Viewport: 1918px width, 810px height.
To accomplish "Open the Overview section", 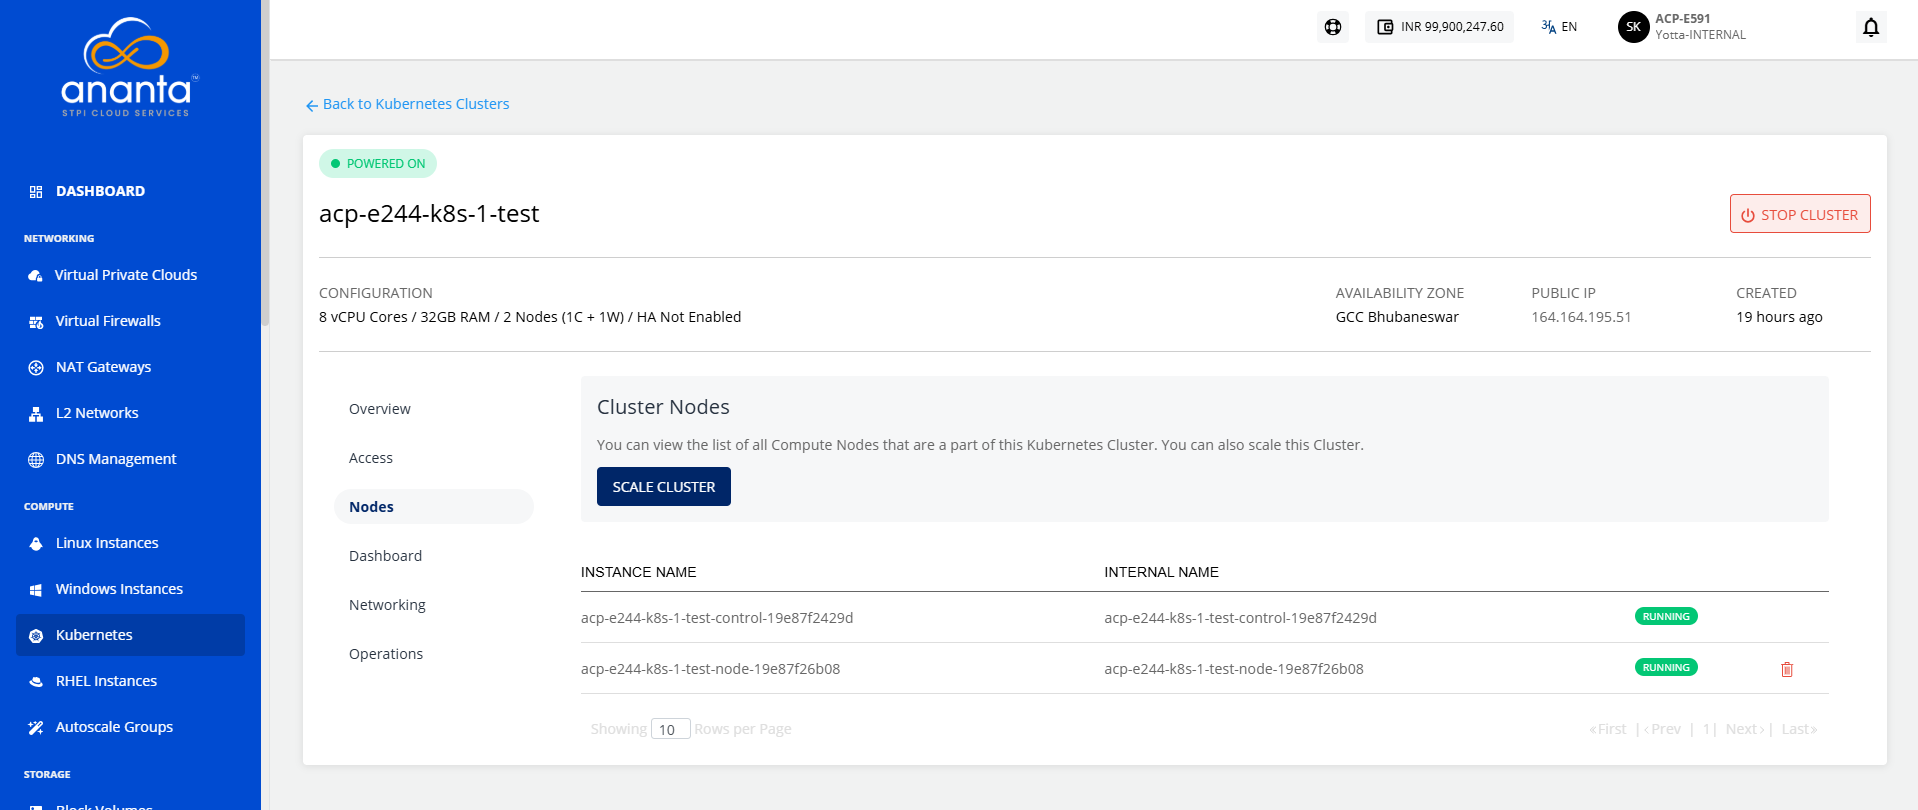I will pos(380,409).
